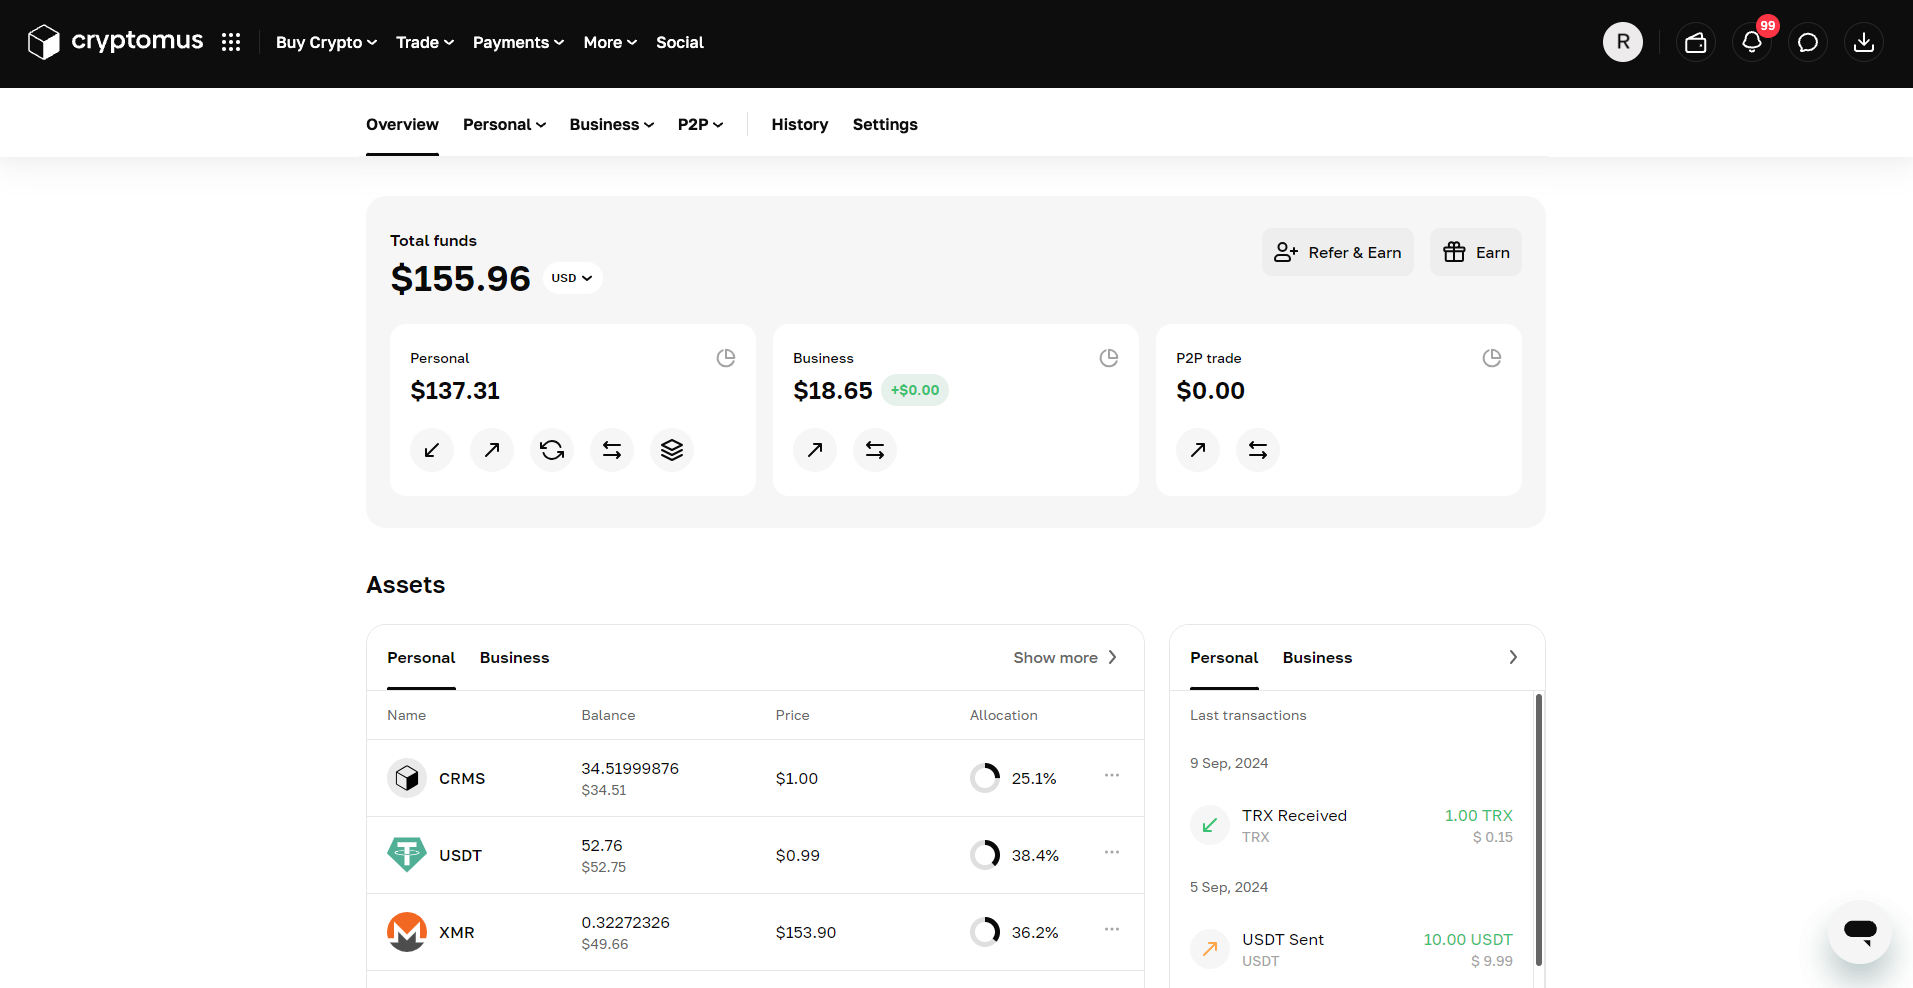Switch to Business tab in Assets panel
The height and width of the screenshot is (988, 1913).
[x=514, y=658]
